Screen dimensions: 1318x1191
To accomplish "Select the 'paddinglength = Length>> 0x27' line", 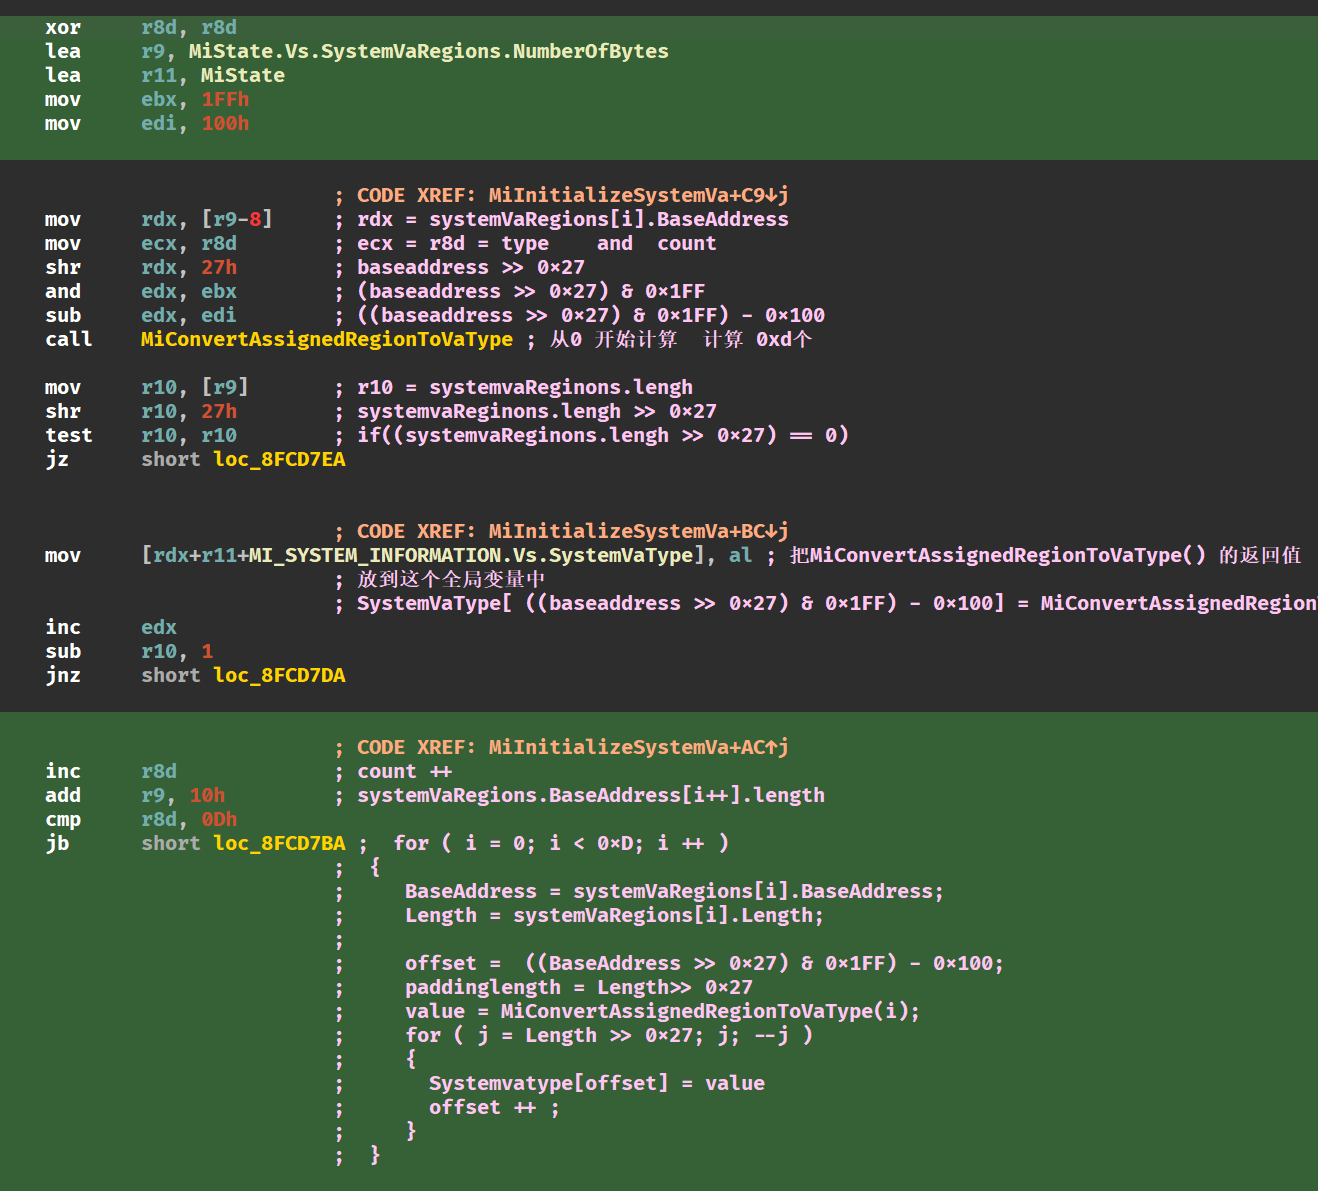I will click(579, 987).
